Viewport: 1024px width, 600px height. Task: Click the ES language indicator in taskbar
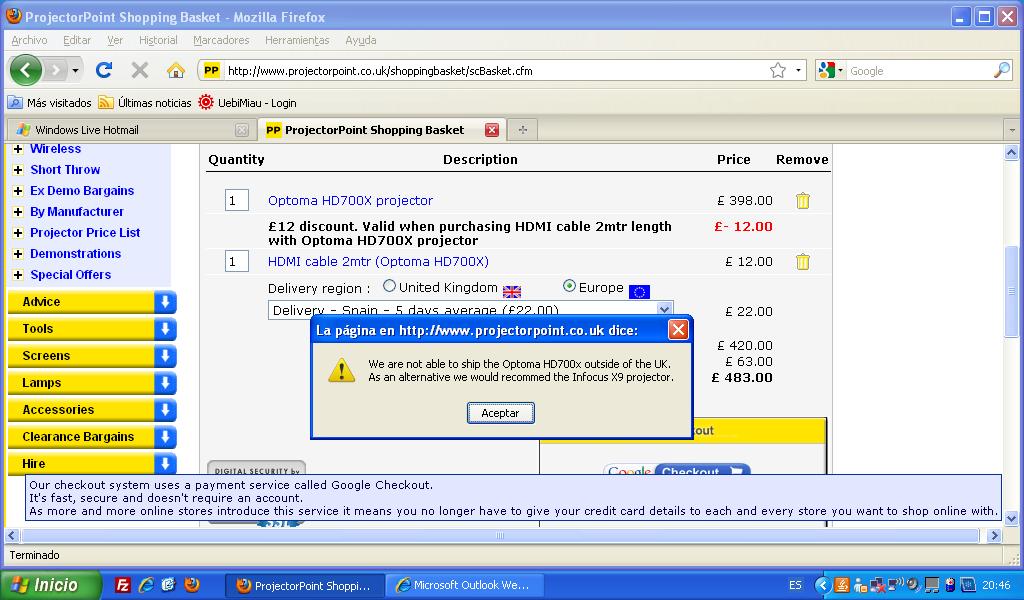click(795, 585)
